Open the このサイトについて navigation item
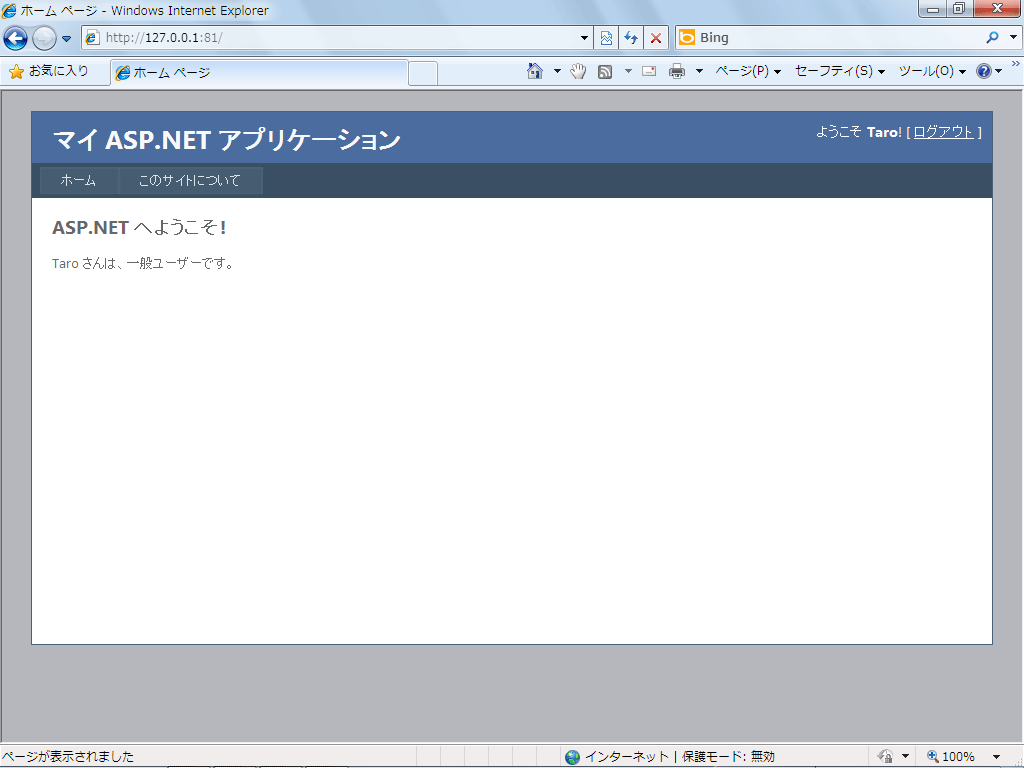Image resolution: width=1024 pixels, height=768 pixels. [190, 180]
